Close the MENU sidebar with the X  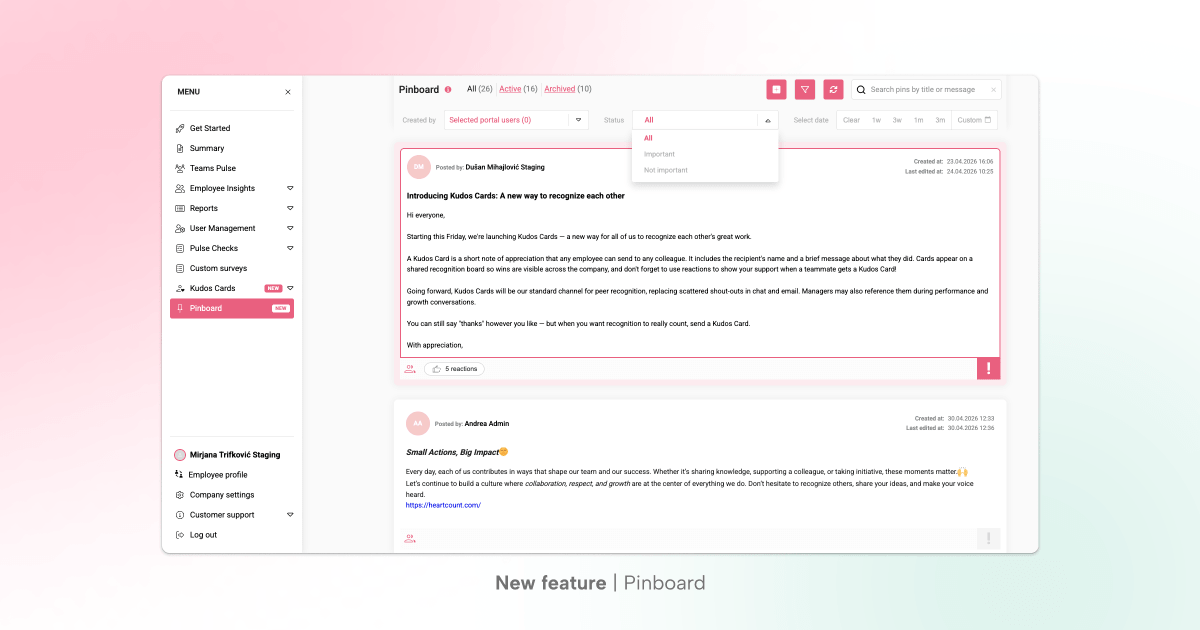click(x=288, y=92)
